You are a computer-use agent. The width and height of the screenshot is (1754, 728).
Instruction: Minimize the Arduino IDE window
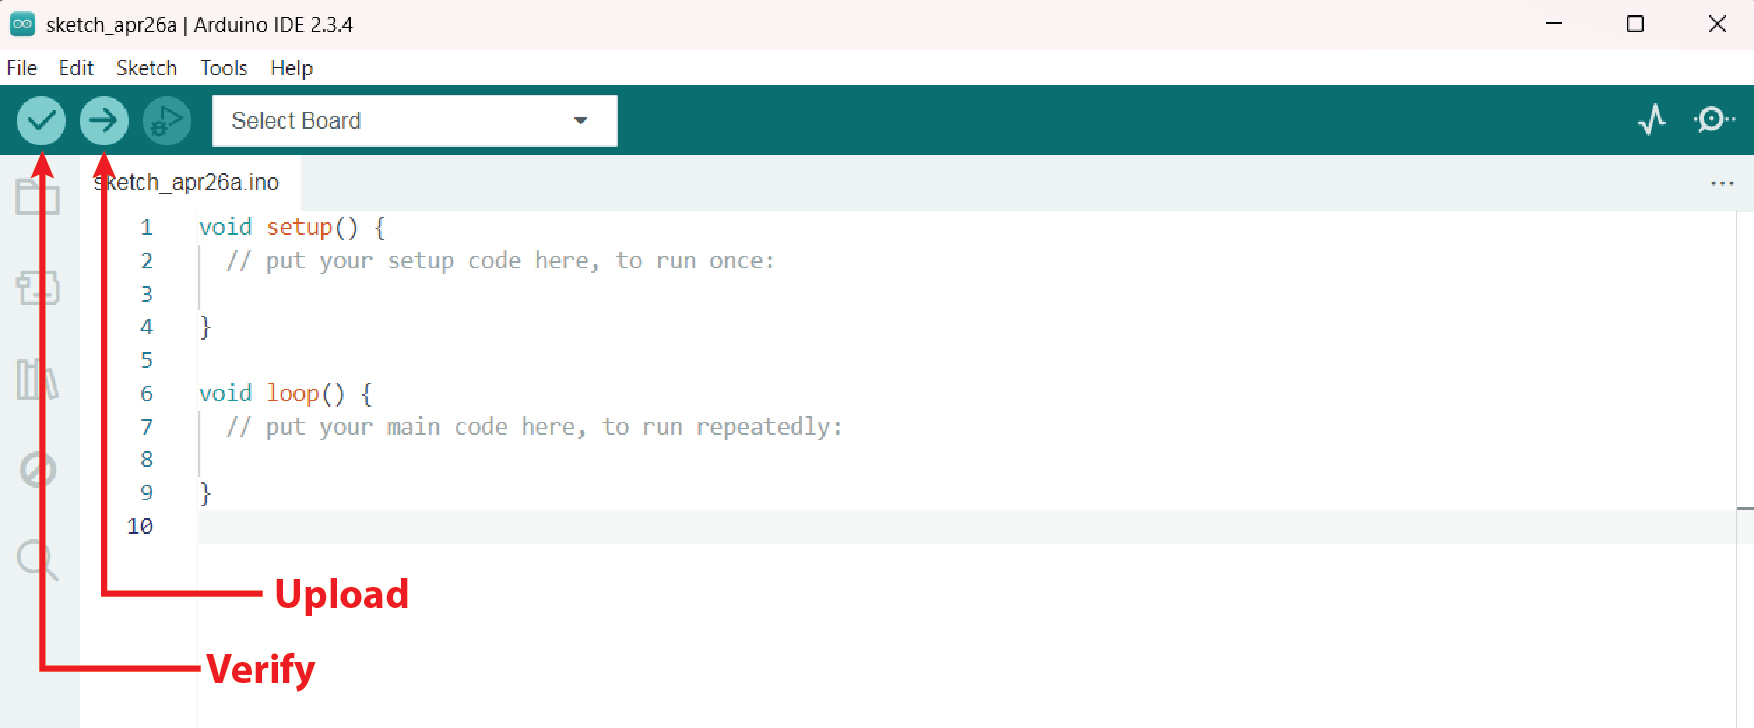point(1554,23)
